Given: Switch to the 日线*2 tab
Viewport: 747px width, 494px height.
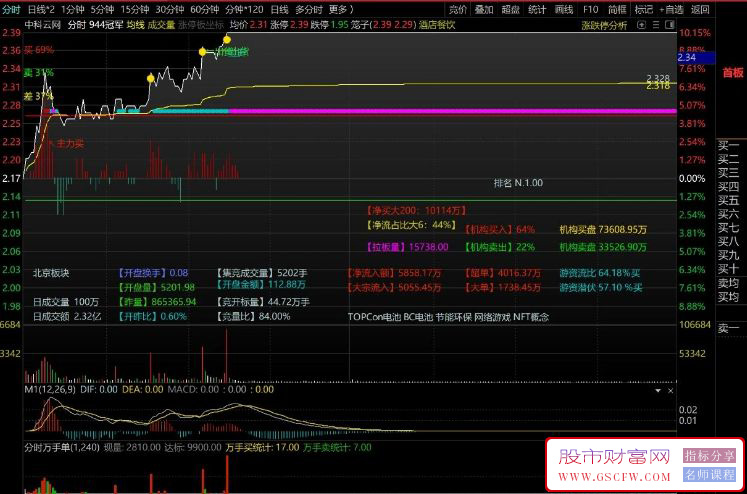Looking at the screenshot, I should [41, 10].
